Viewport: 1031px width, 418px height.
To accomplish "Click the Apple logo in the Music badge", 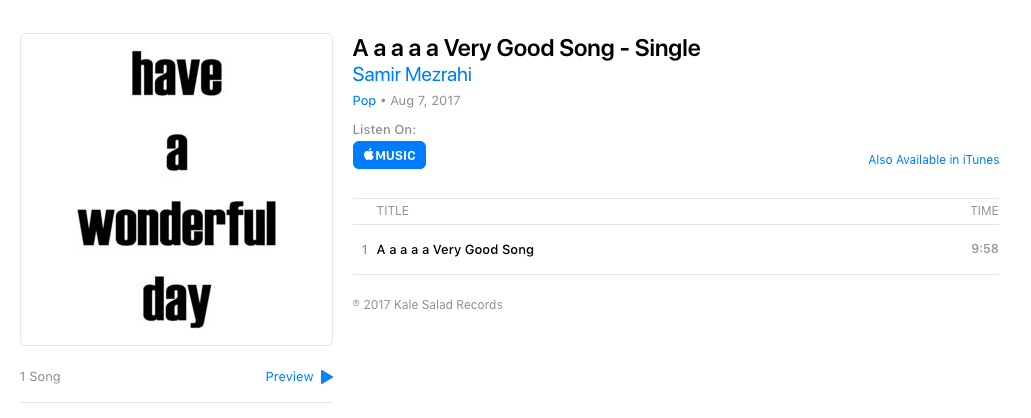I will (368, 155).
